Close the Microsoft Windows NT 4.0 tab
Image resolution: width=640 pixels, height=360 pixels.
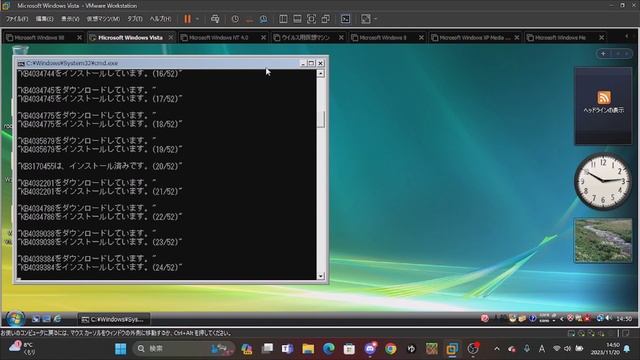(x=263, y=38)
